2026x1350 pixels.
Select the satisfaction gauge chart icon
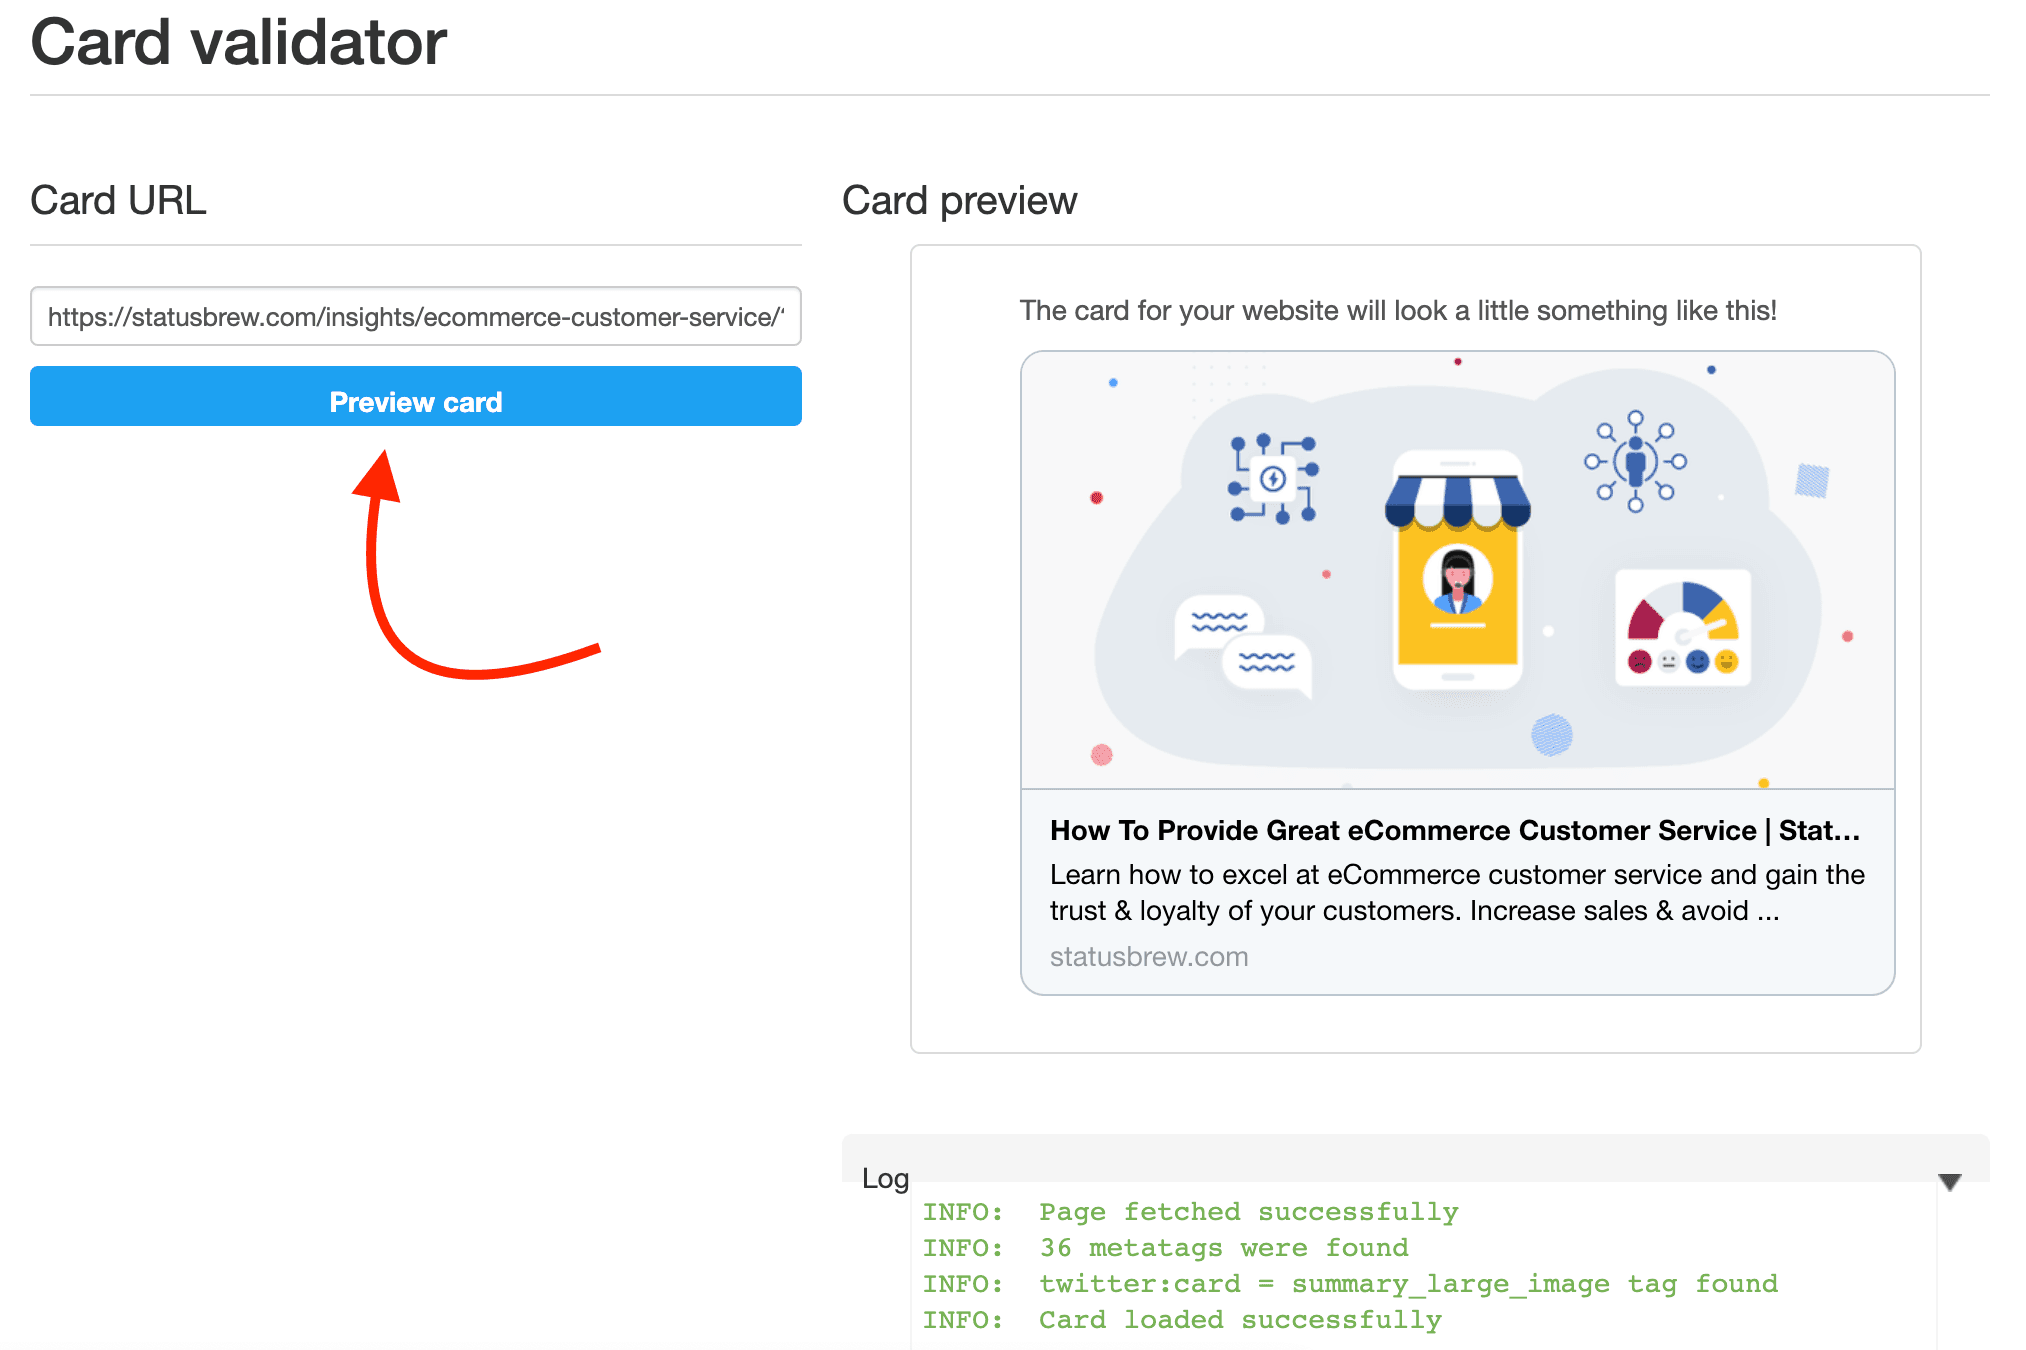pos(1683,627)
